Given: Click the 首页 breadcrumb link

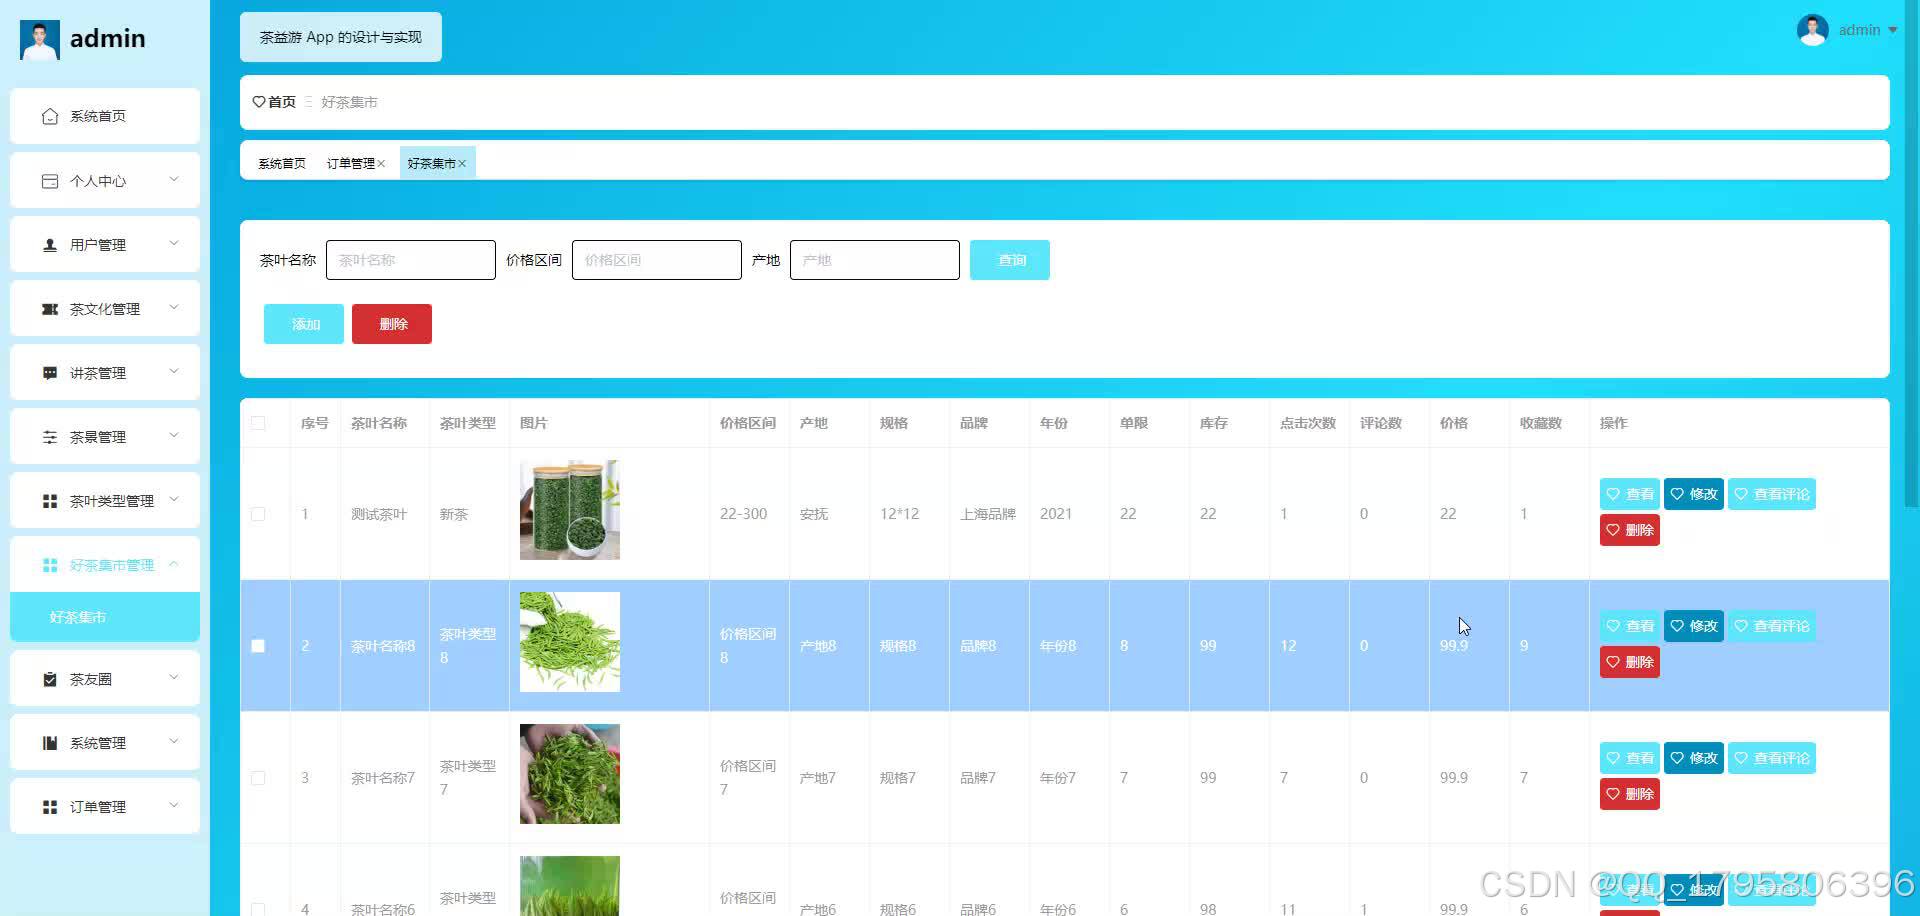Looking at the screenshot, I should pos(282,102).
